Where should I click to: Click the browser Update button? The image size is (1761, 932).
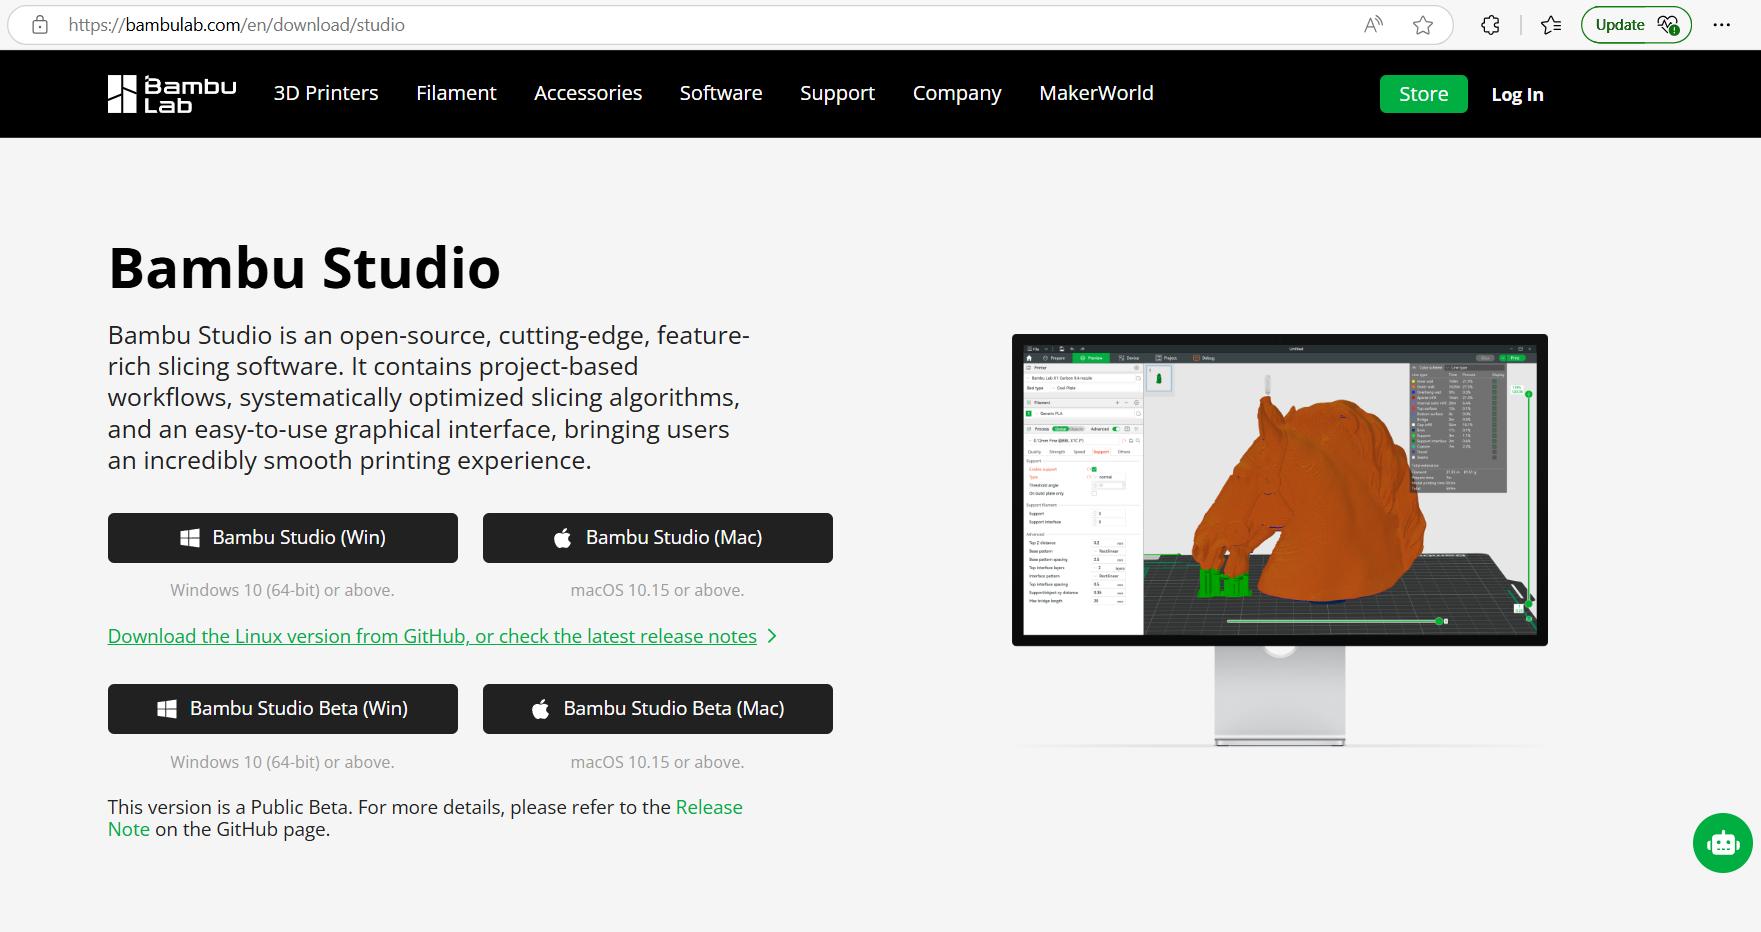tap(1636, 25)
